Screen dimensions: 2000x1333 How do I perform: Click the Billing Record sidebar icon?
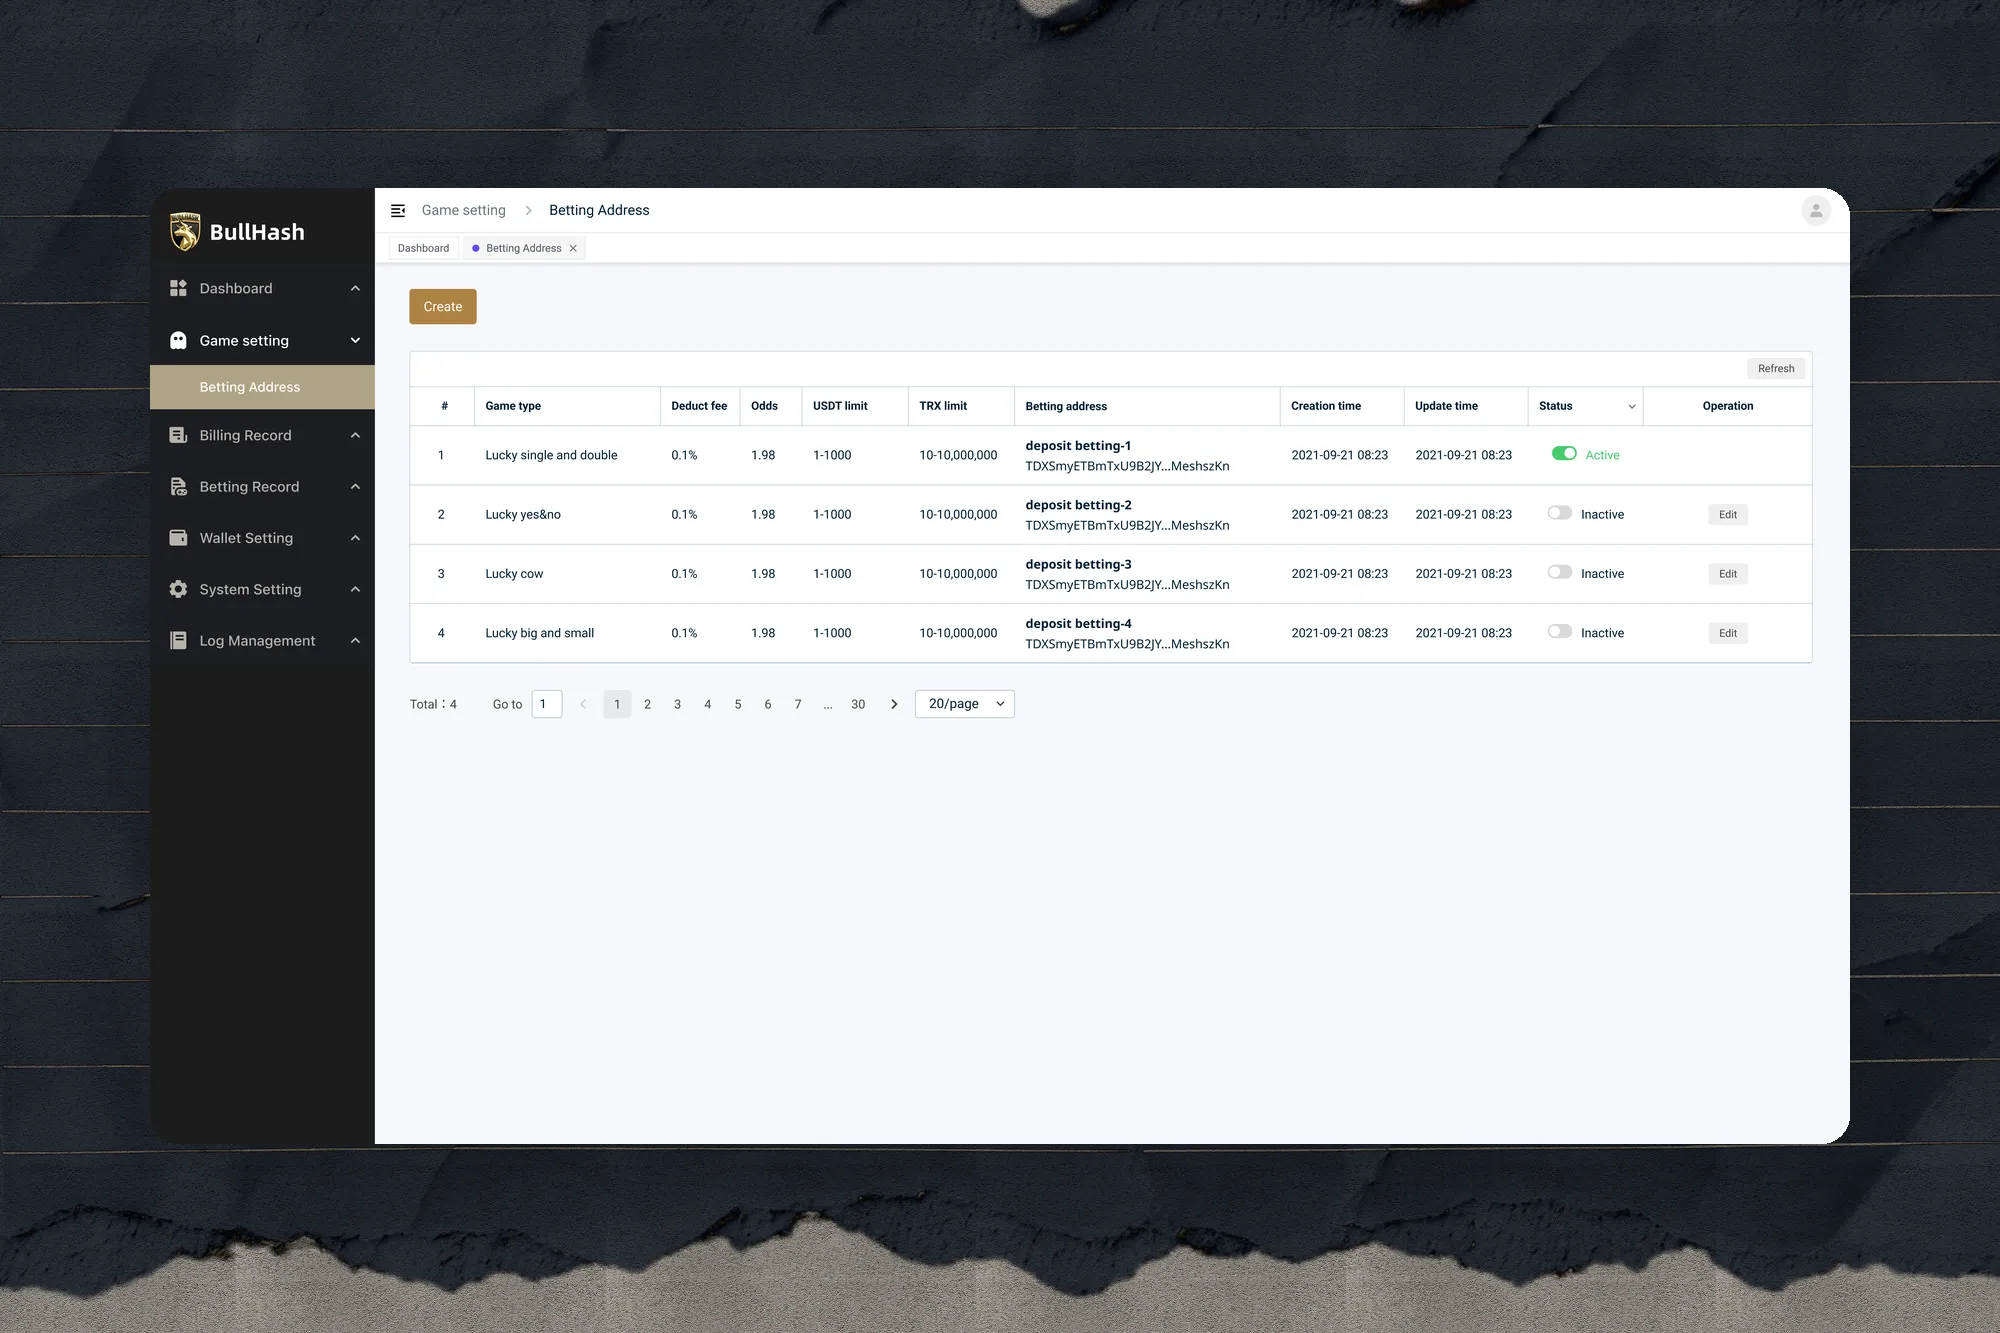[x=178, y=435]
